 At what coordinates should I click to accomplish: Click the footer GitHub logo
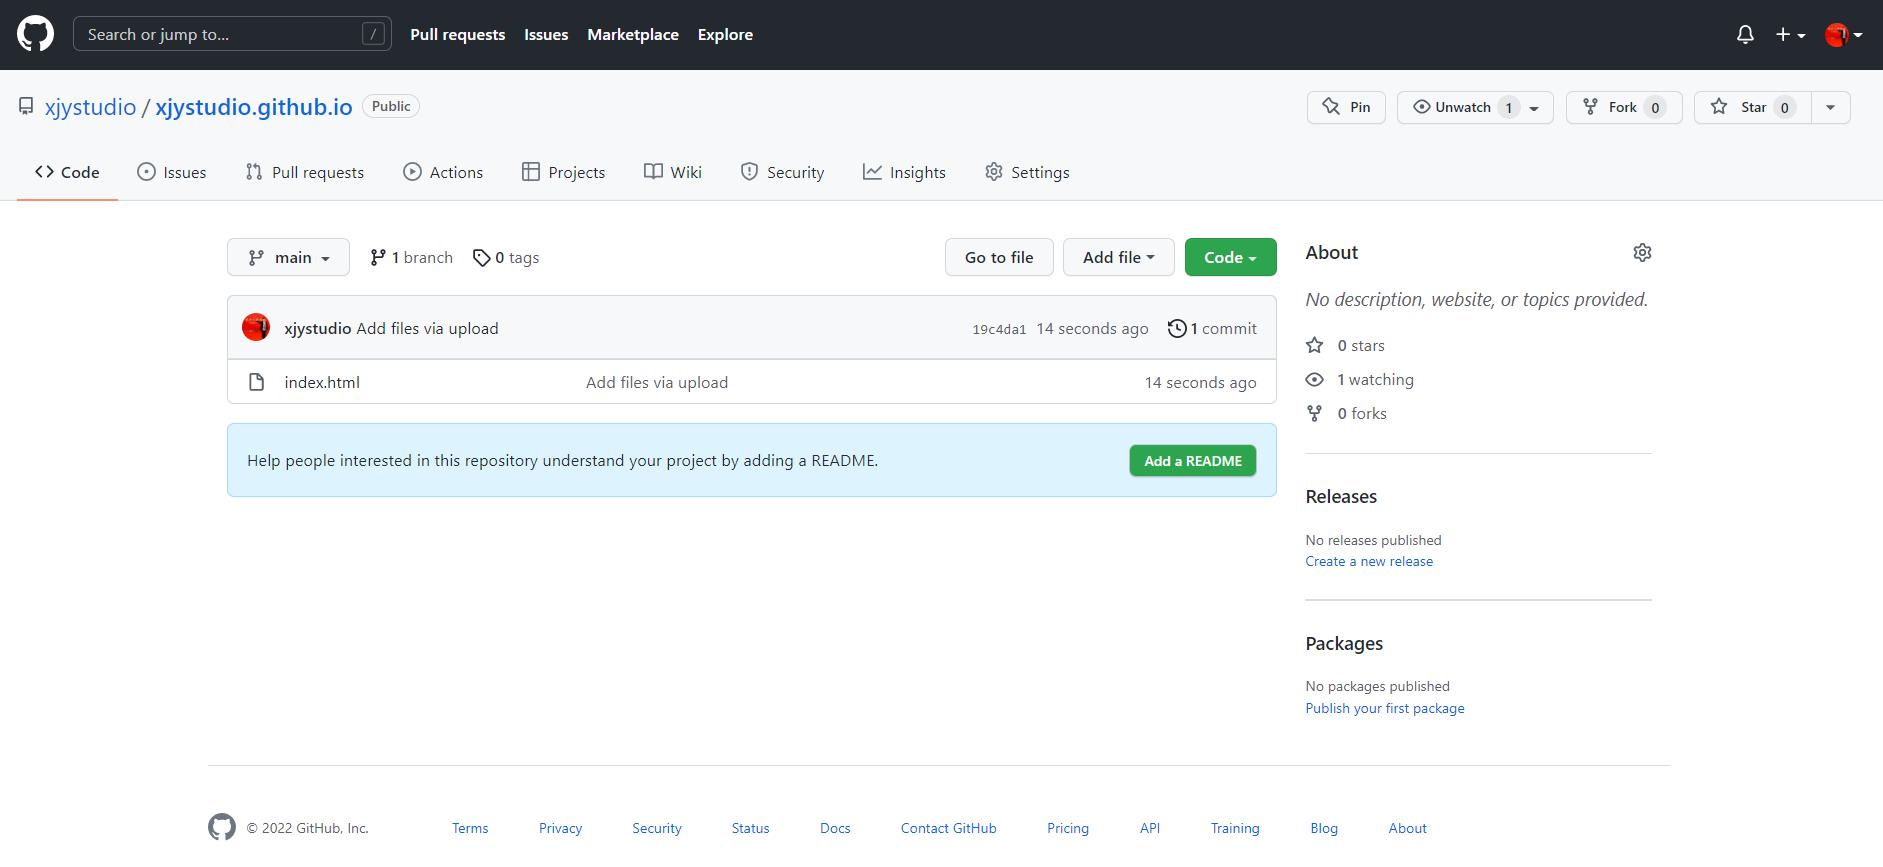click(x=222, y=827)
